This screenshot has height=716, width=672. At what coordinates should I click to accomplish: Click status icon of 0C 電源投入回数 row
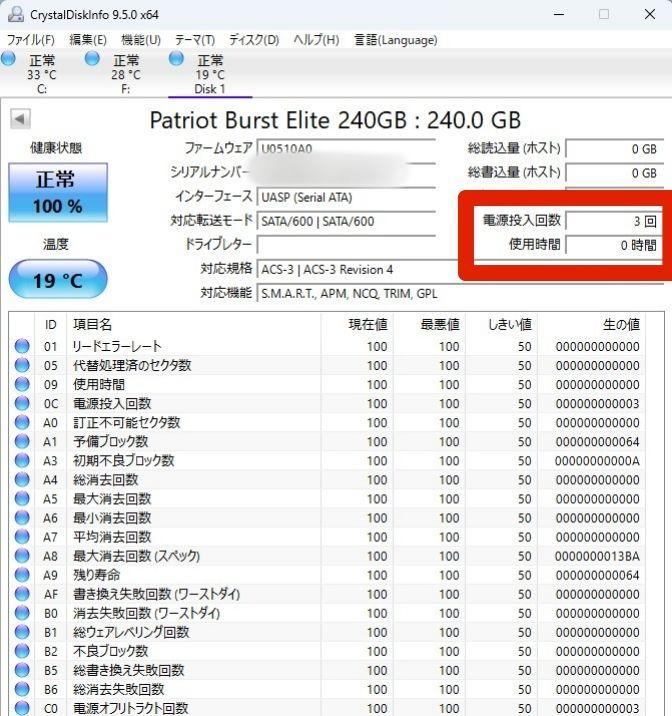[x=22, y=403]
